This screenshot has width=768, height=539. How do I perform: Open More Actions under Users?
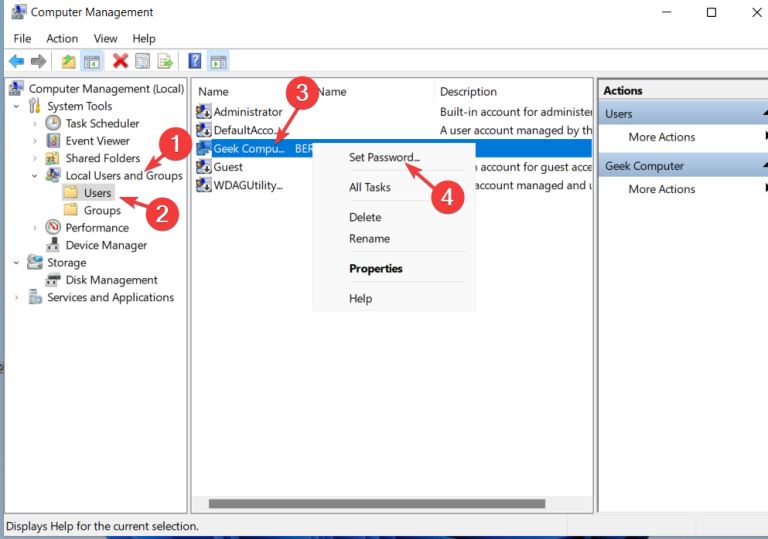click(x=662, y=137)
